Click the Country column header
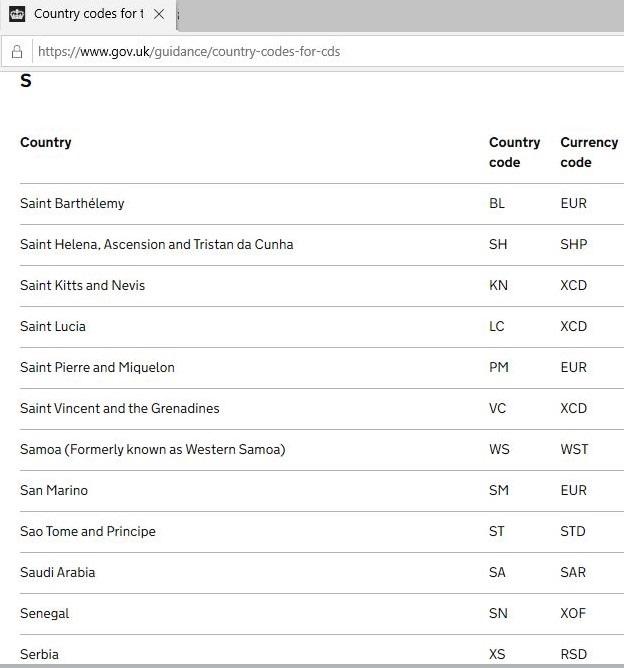Image resolution: width=624 pixels, height=668 pixels. pos(46,142)
